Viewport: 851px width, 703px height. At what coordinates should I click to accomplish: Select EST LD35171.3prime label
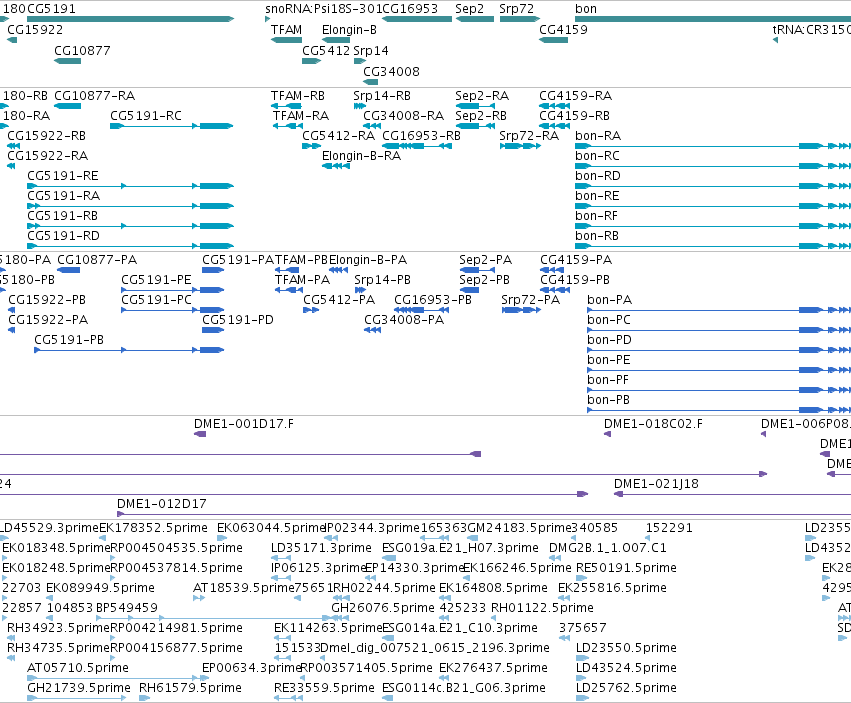(x=321, y=548)
